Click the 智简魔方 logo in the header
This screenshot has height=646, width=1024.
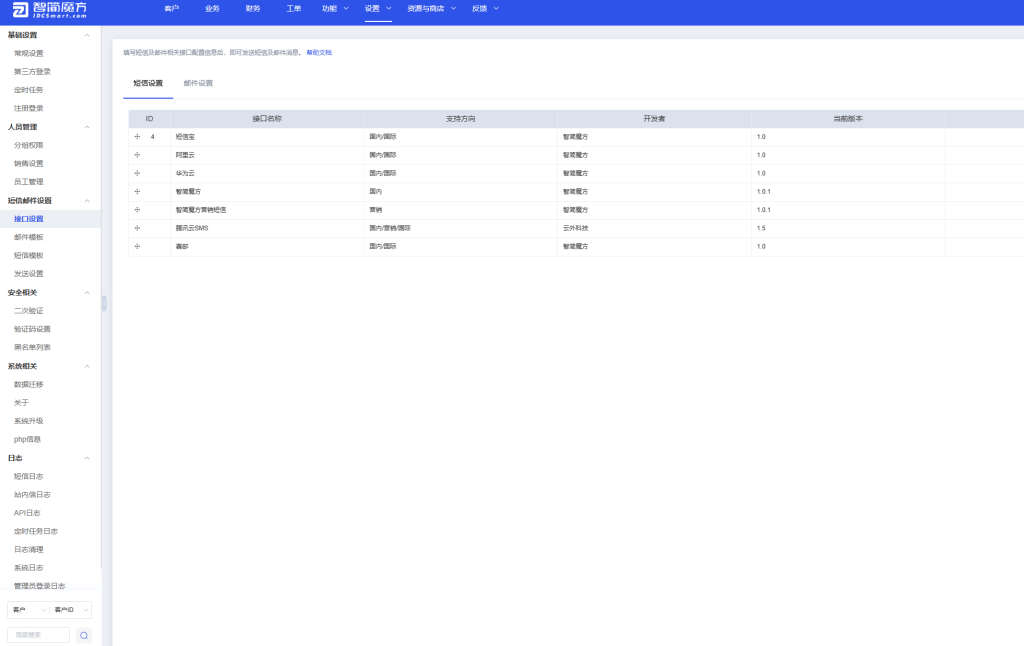(50, 11)
